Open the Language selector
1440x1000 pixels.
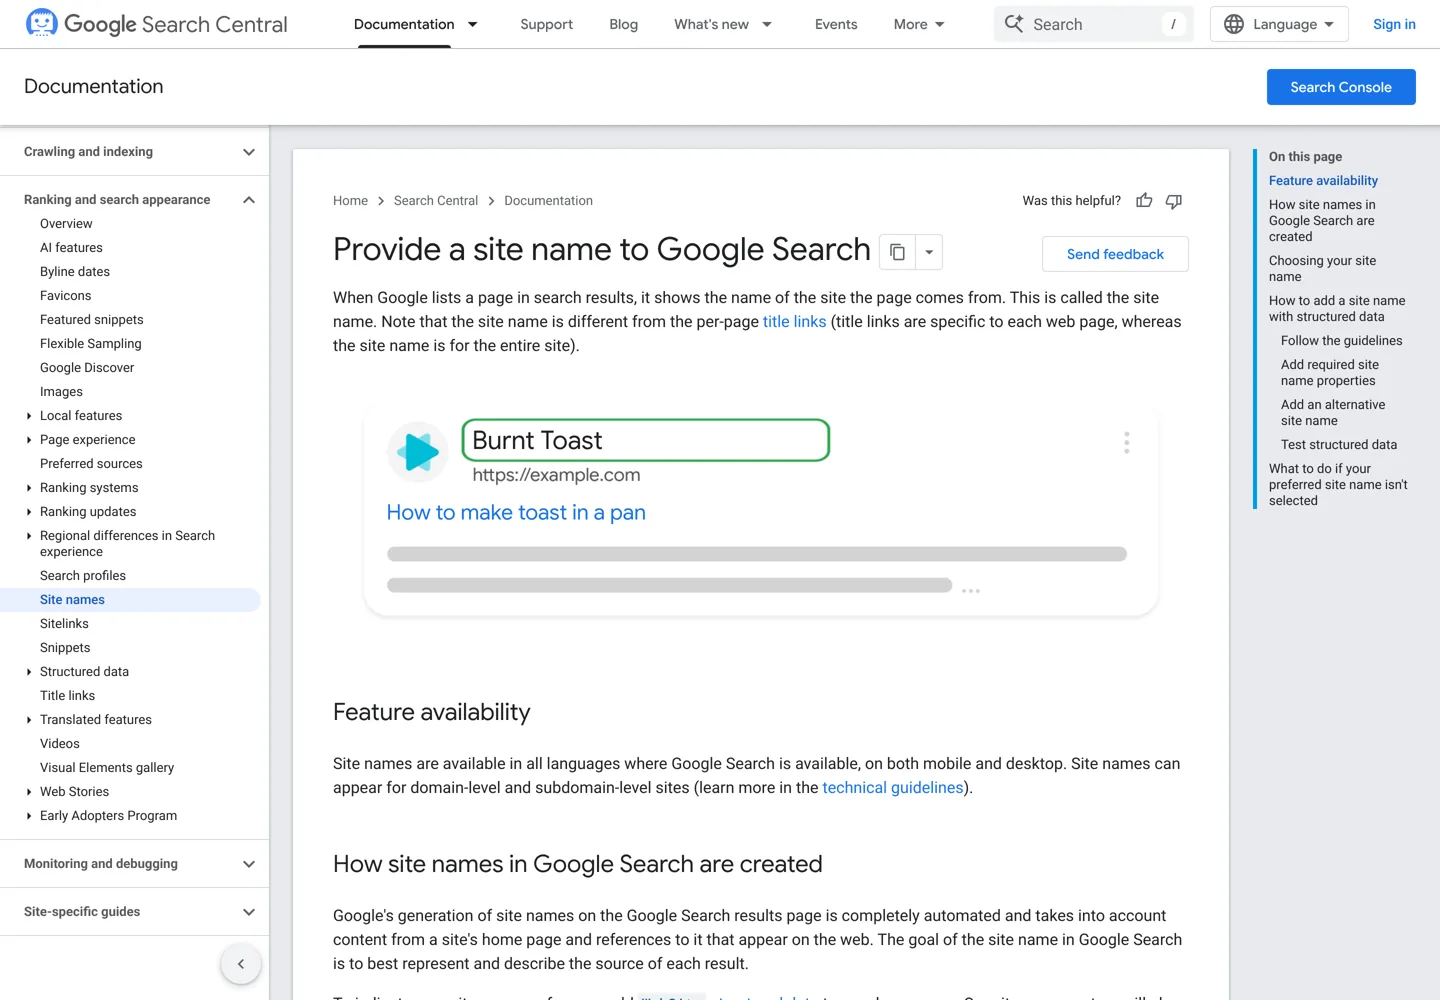point(1279,24)
